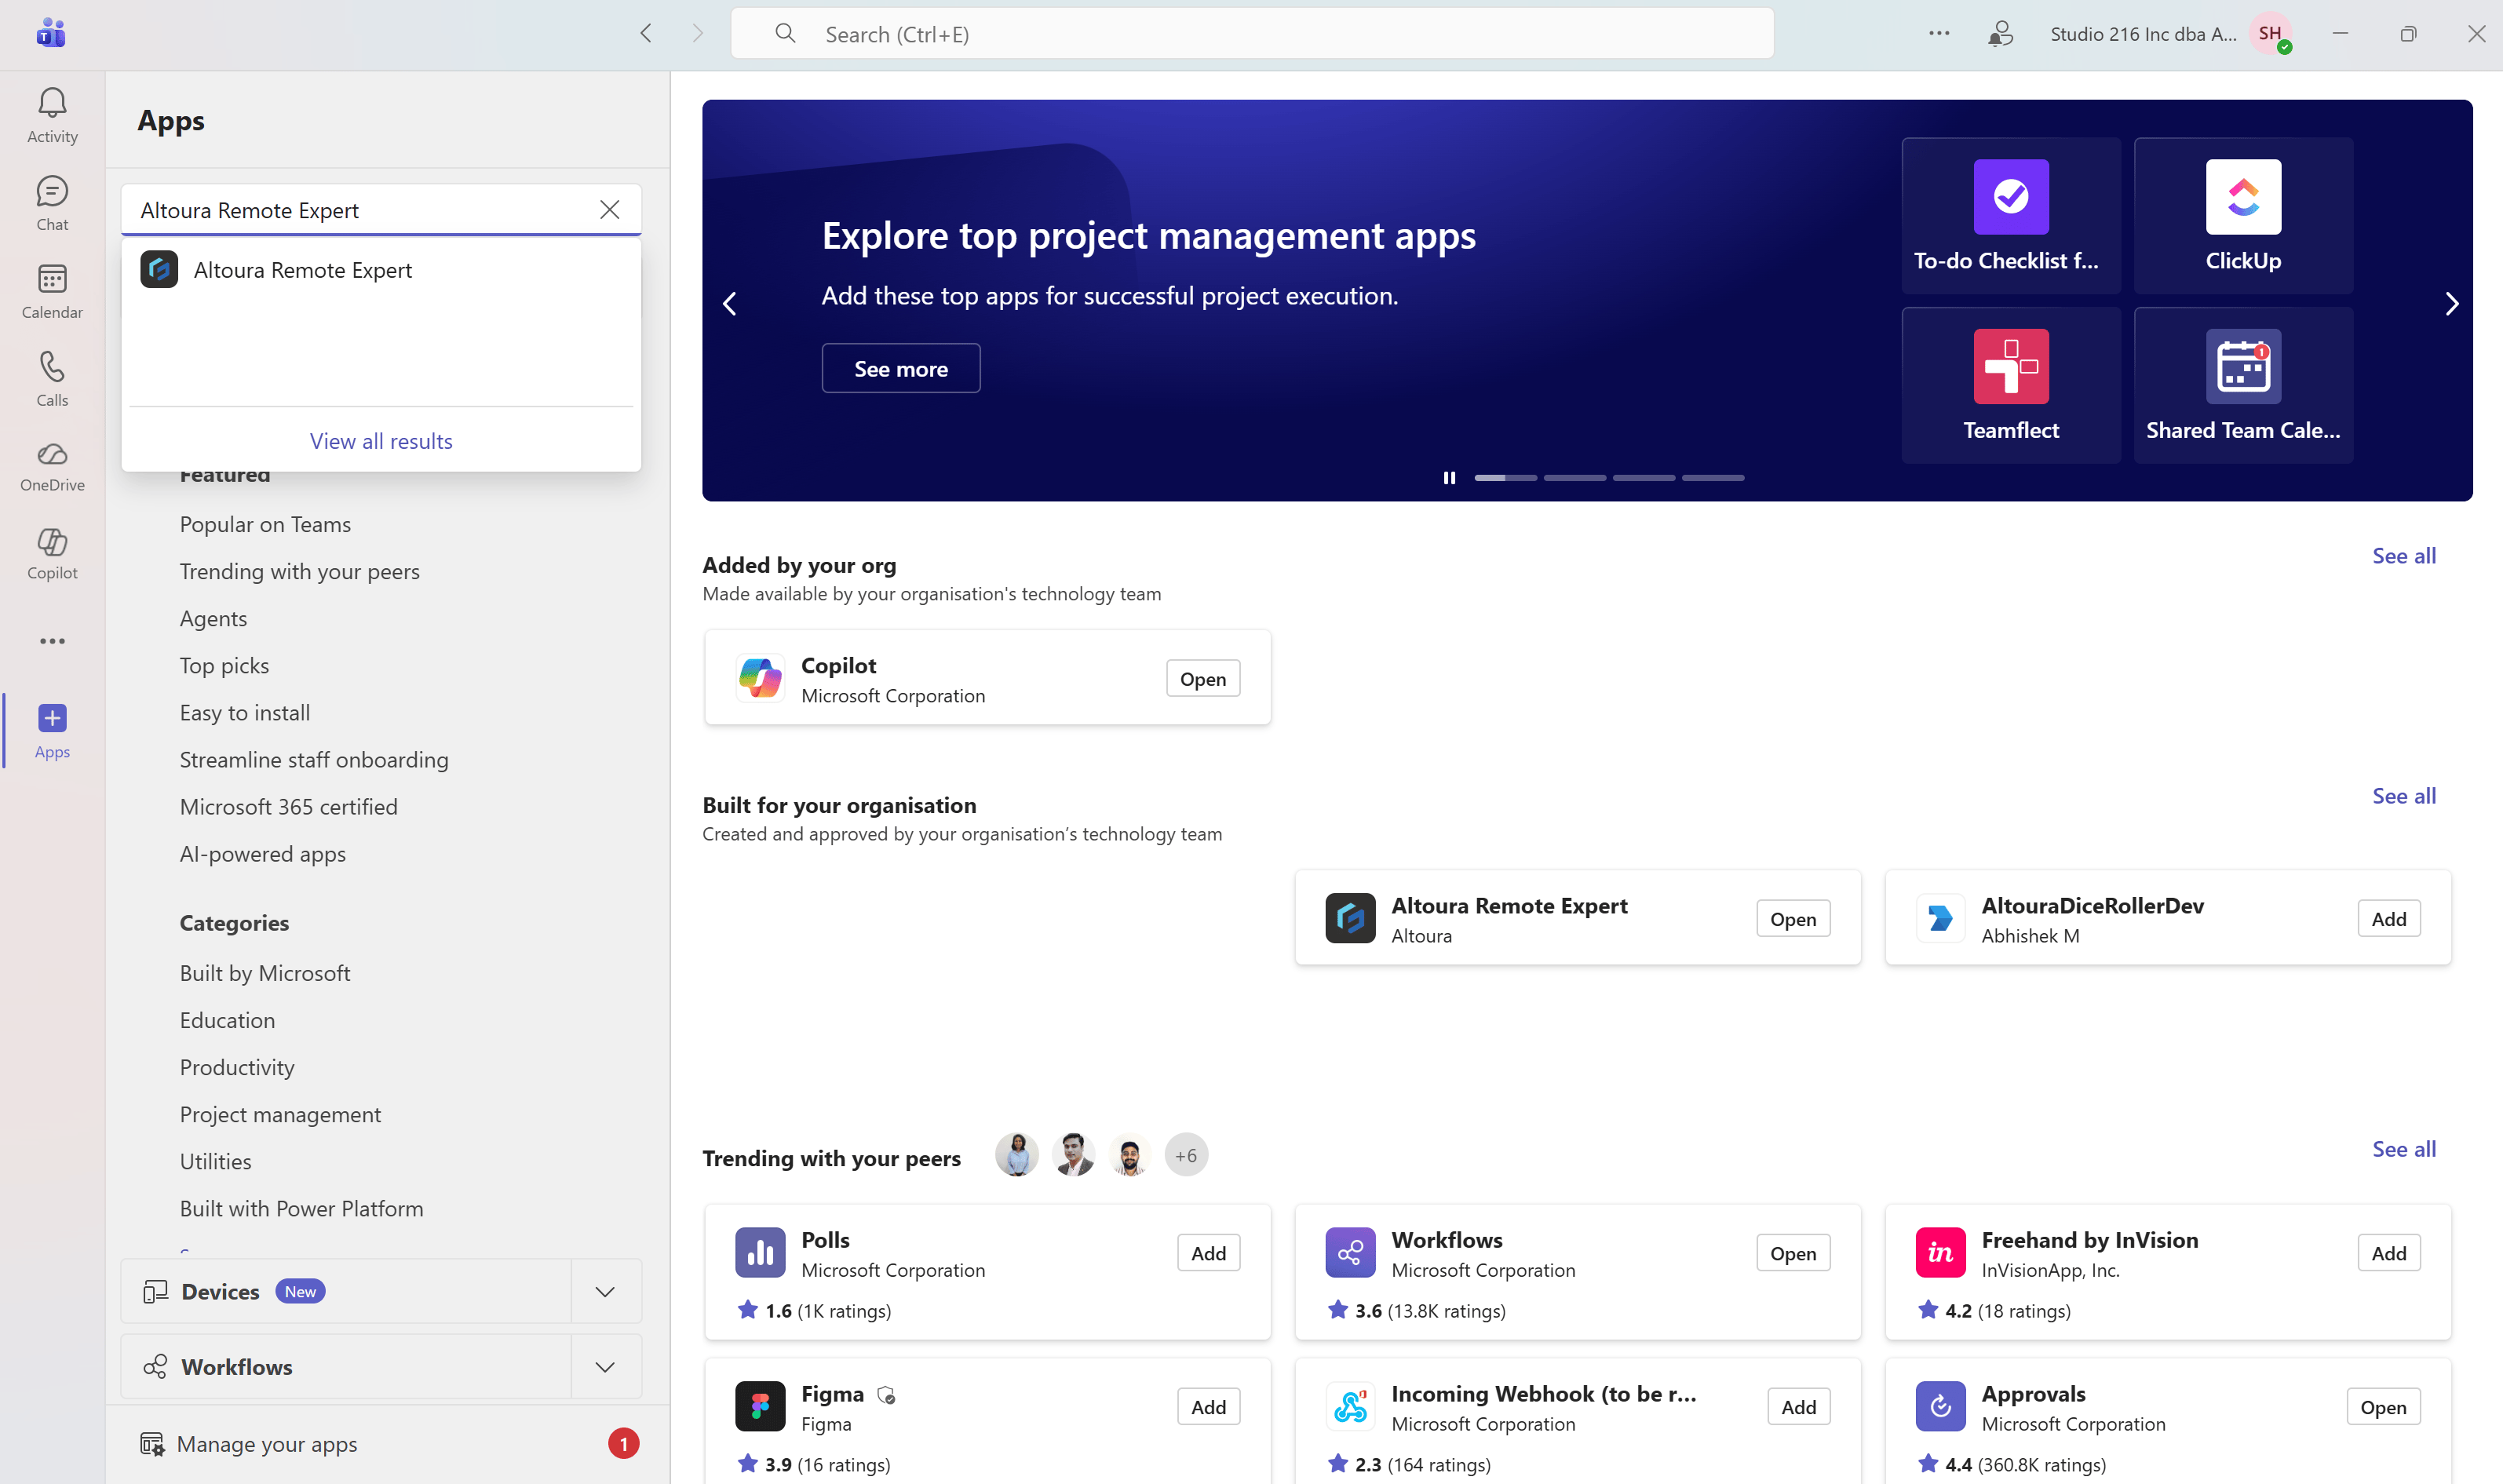Click the Microsoft Teams logo
Screen dimensions: 2503x1484
[x=51, y=33]
